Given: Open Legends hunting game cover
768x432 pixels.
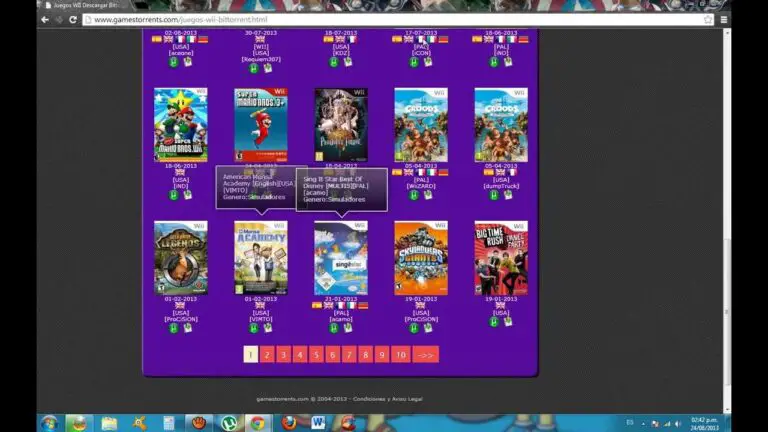Looking at the screenshot, I should pyautogui.click(x=181, y=258).
